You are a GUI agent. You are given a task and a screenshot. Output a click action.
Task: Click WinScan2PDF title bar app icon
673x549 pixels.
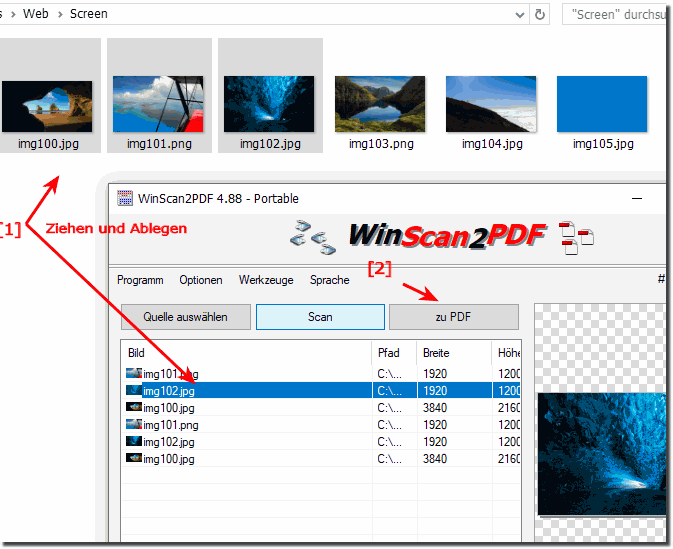tap(125, 198)
